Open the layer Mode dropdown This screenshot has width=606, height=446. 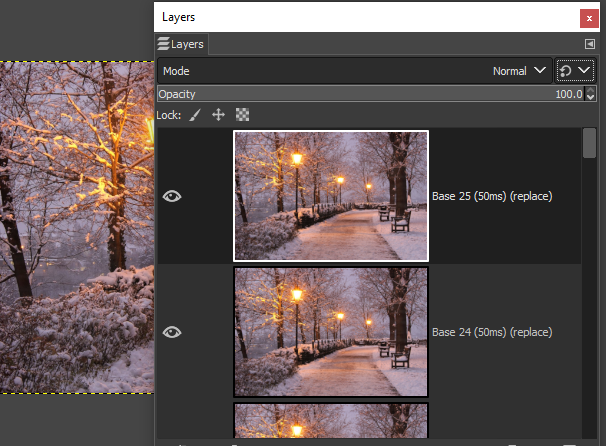pos(354,71)
